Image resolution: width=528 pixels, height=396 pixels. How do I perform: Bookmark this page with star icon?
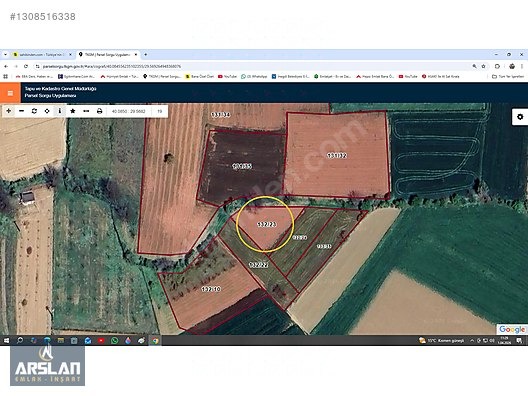(x=484, y=66)
